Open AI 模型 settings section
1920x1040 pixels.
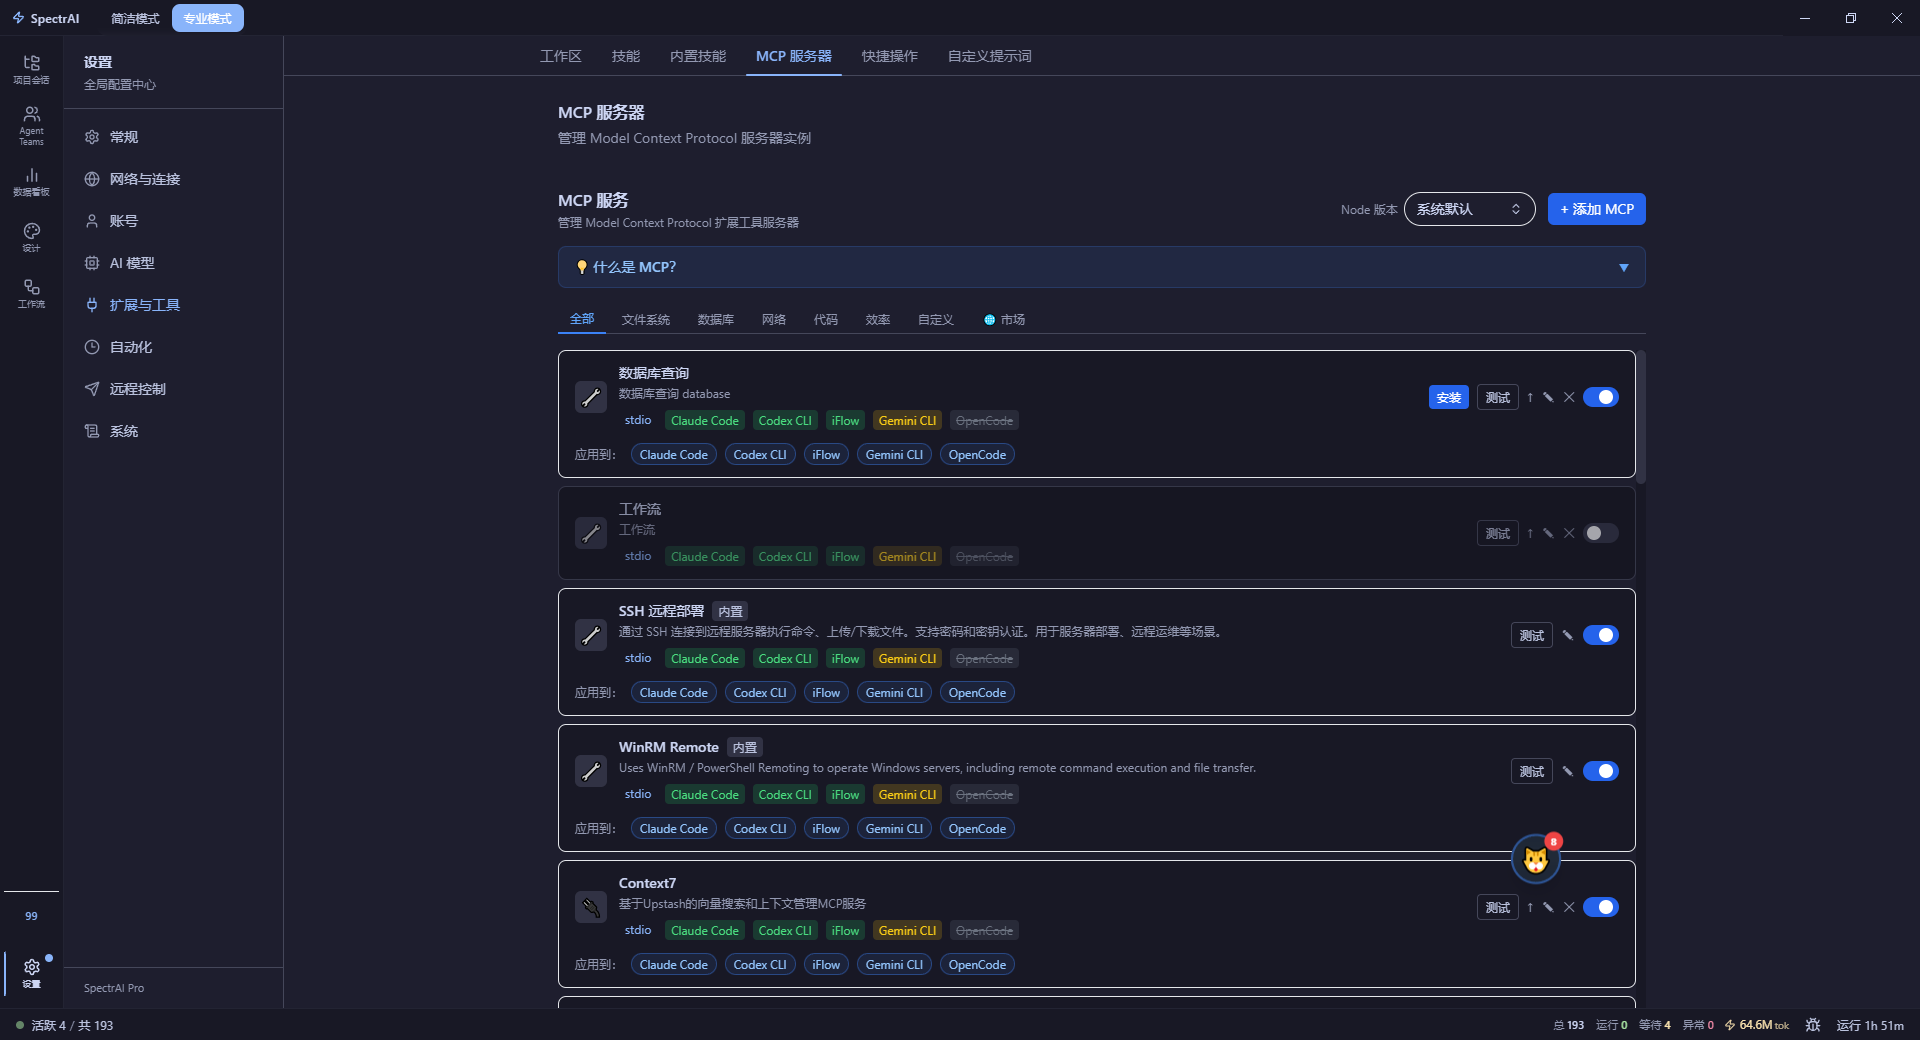click(x=173, y=263)
